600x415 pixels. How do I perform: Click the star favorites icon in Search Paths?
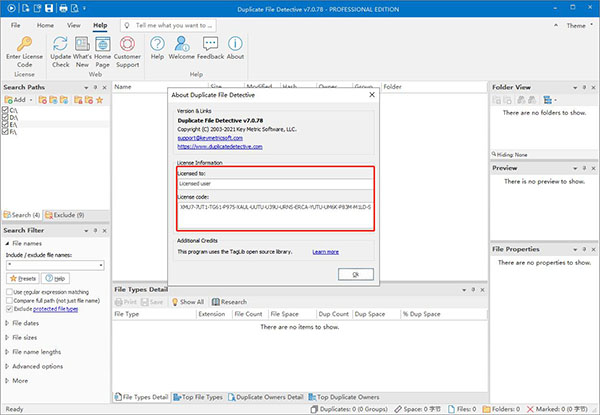99,100
